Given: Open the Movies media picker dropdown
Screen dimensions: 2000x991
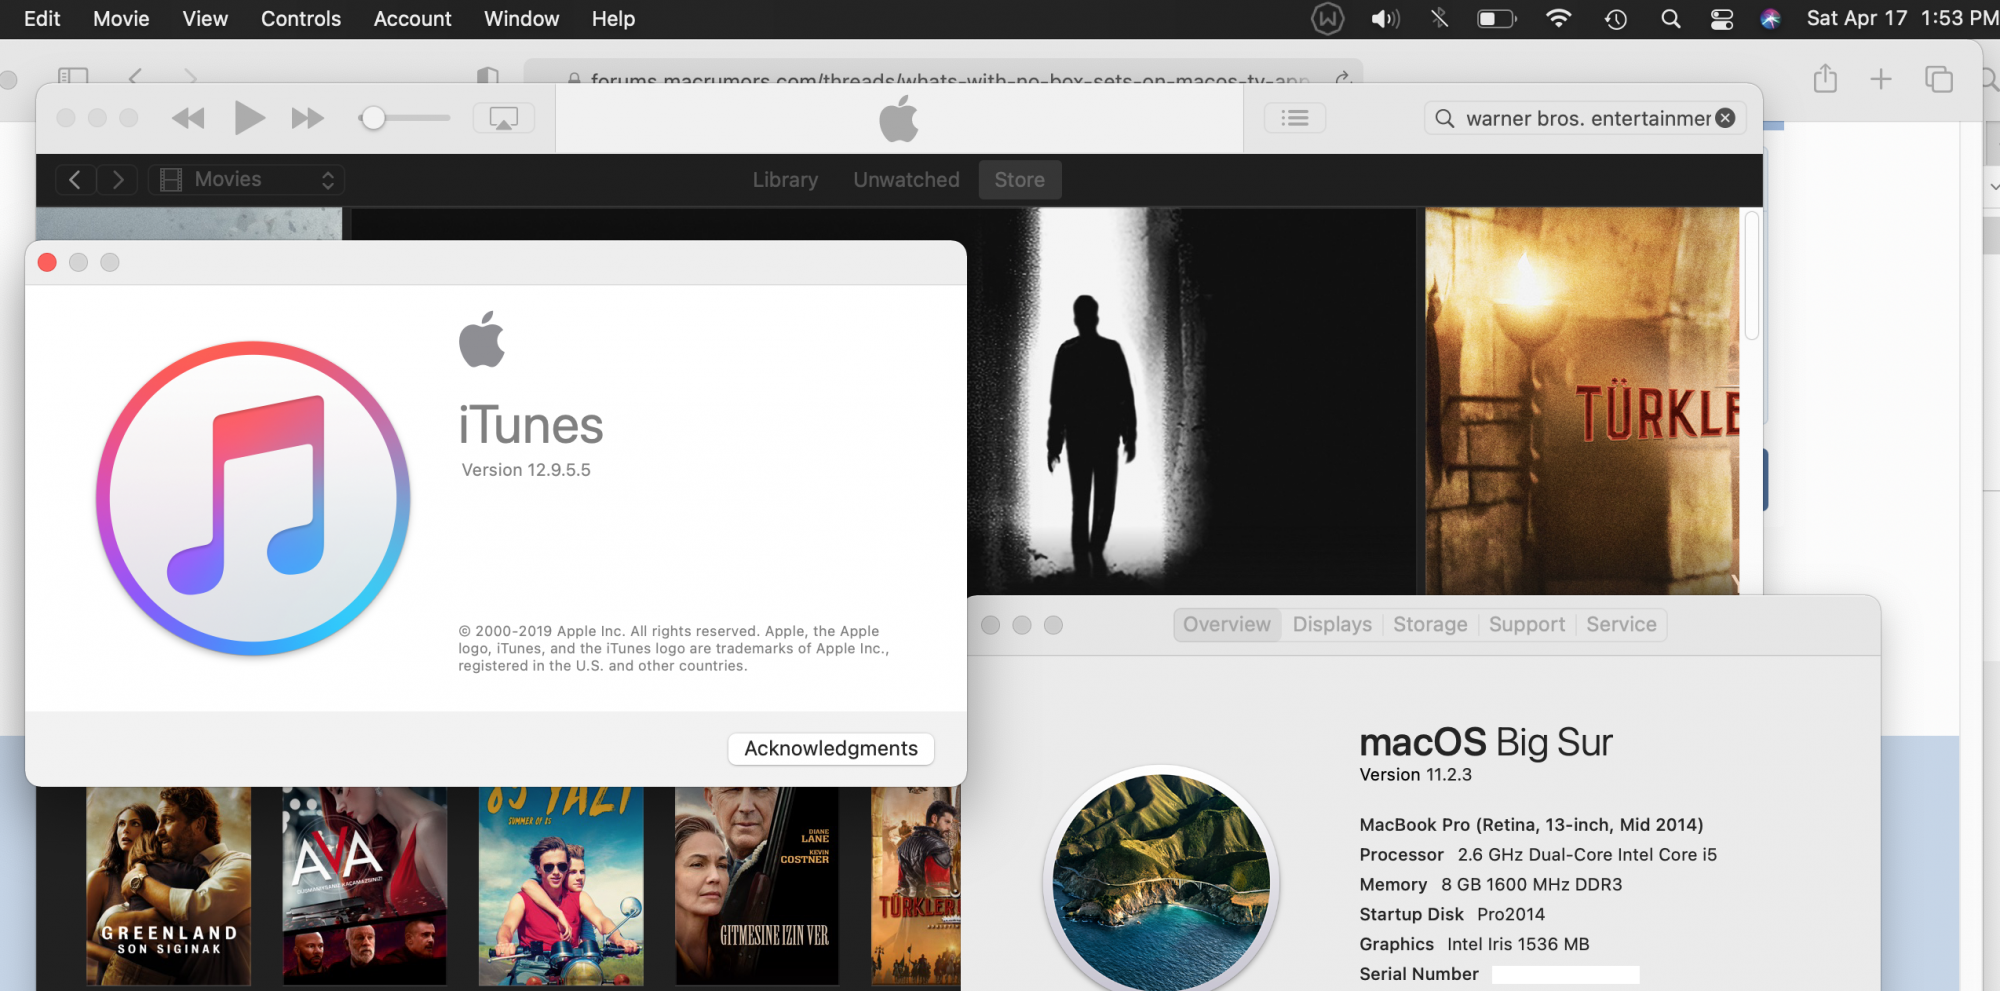Looking at the screenshot, I should point(247,180).
